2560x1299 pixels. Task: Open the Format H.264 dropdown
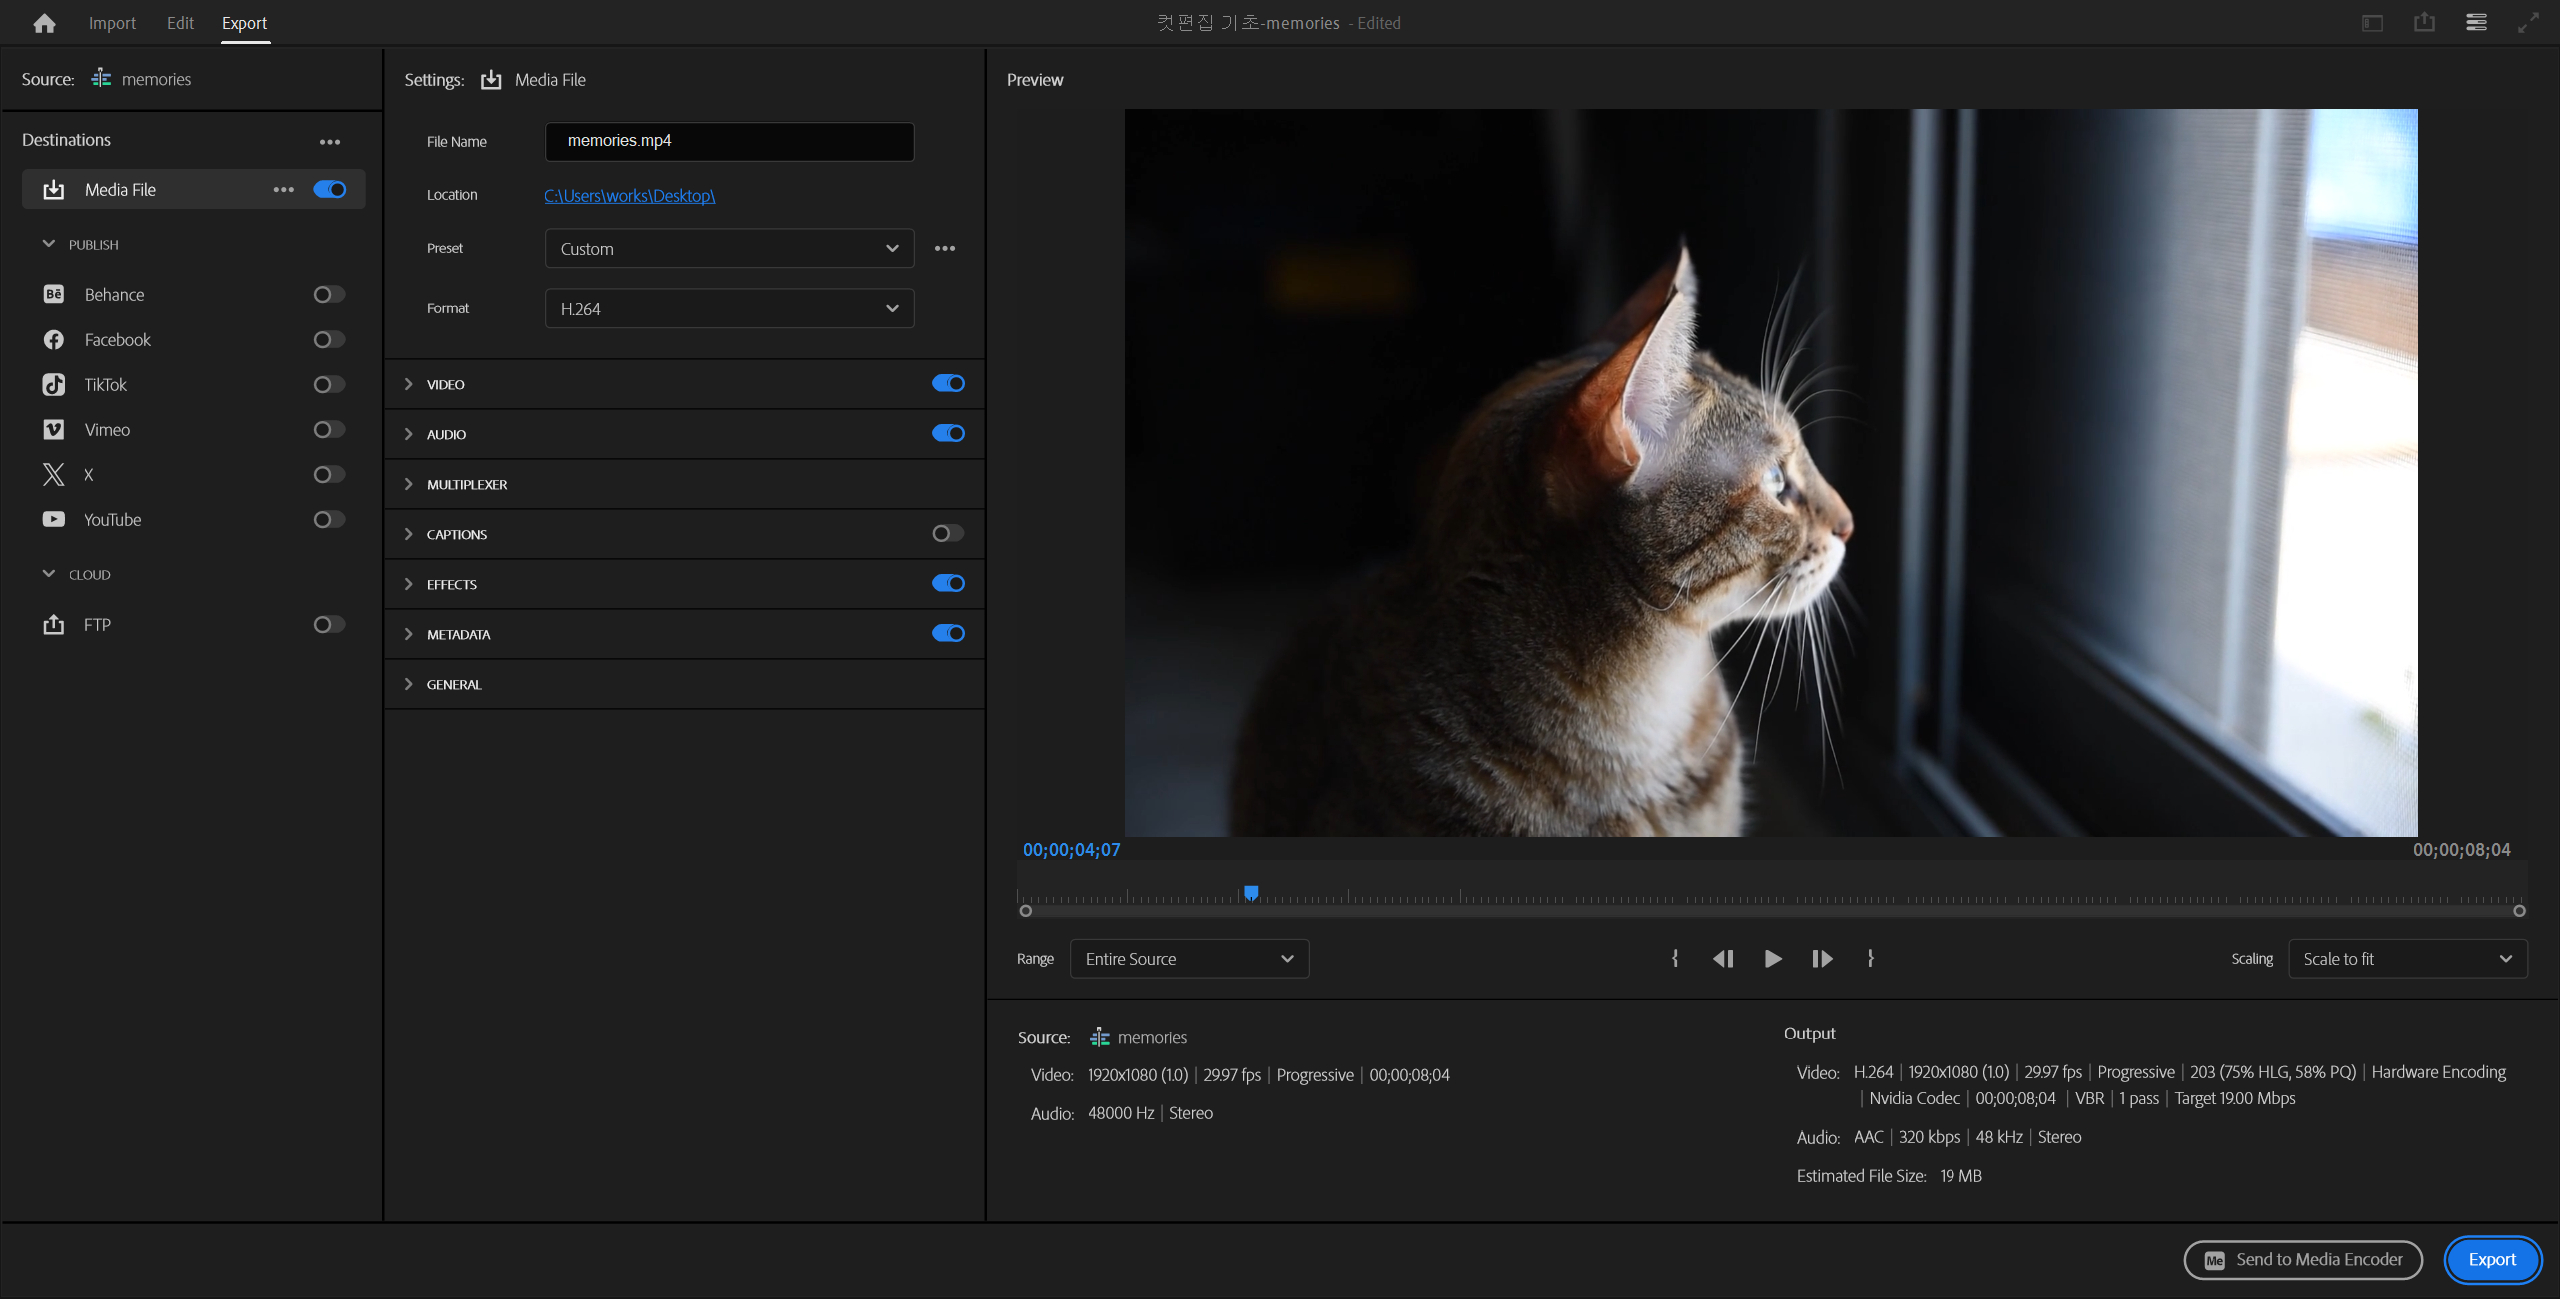729,309
